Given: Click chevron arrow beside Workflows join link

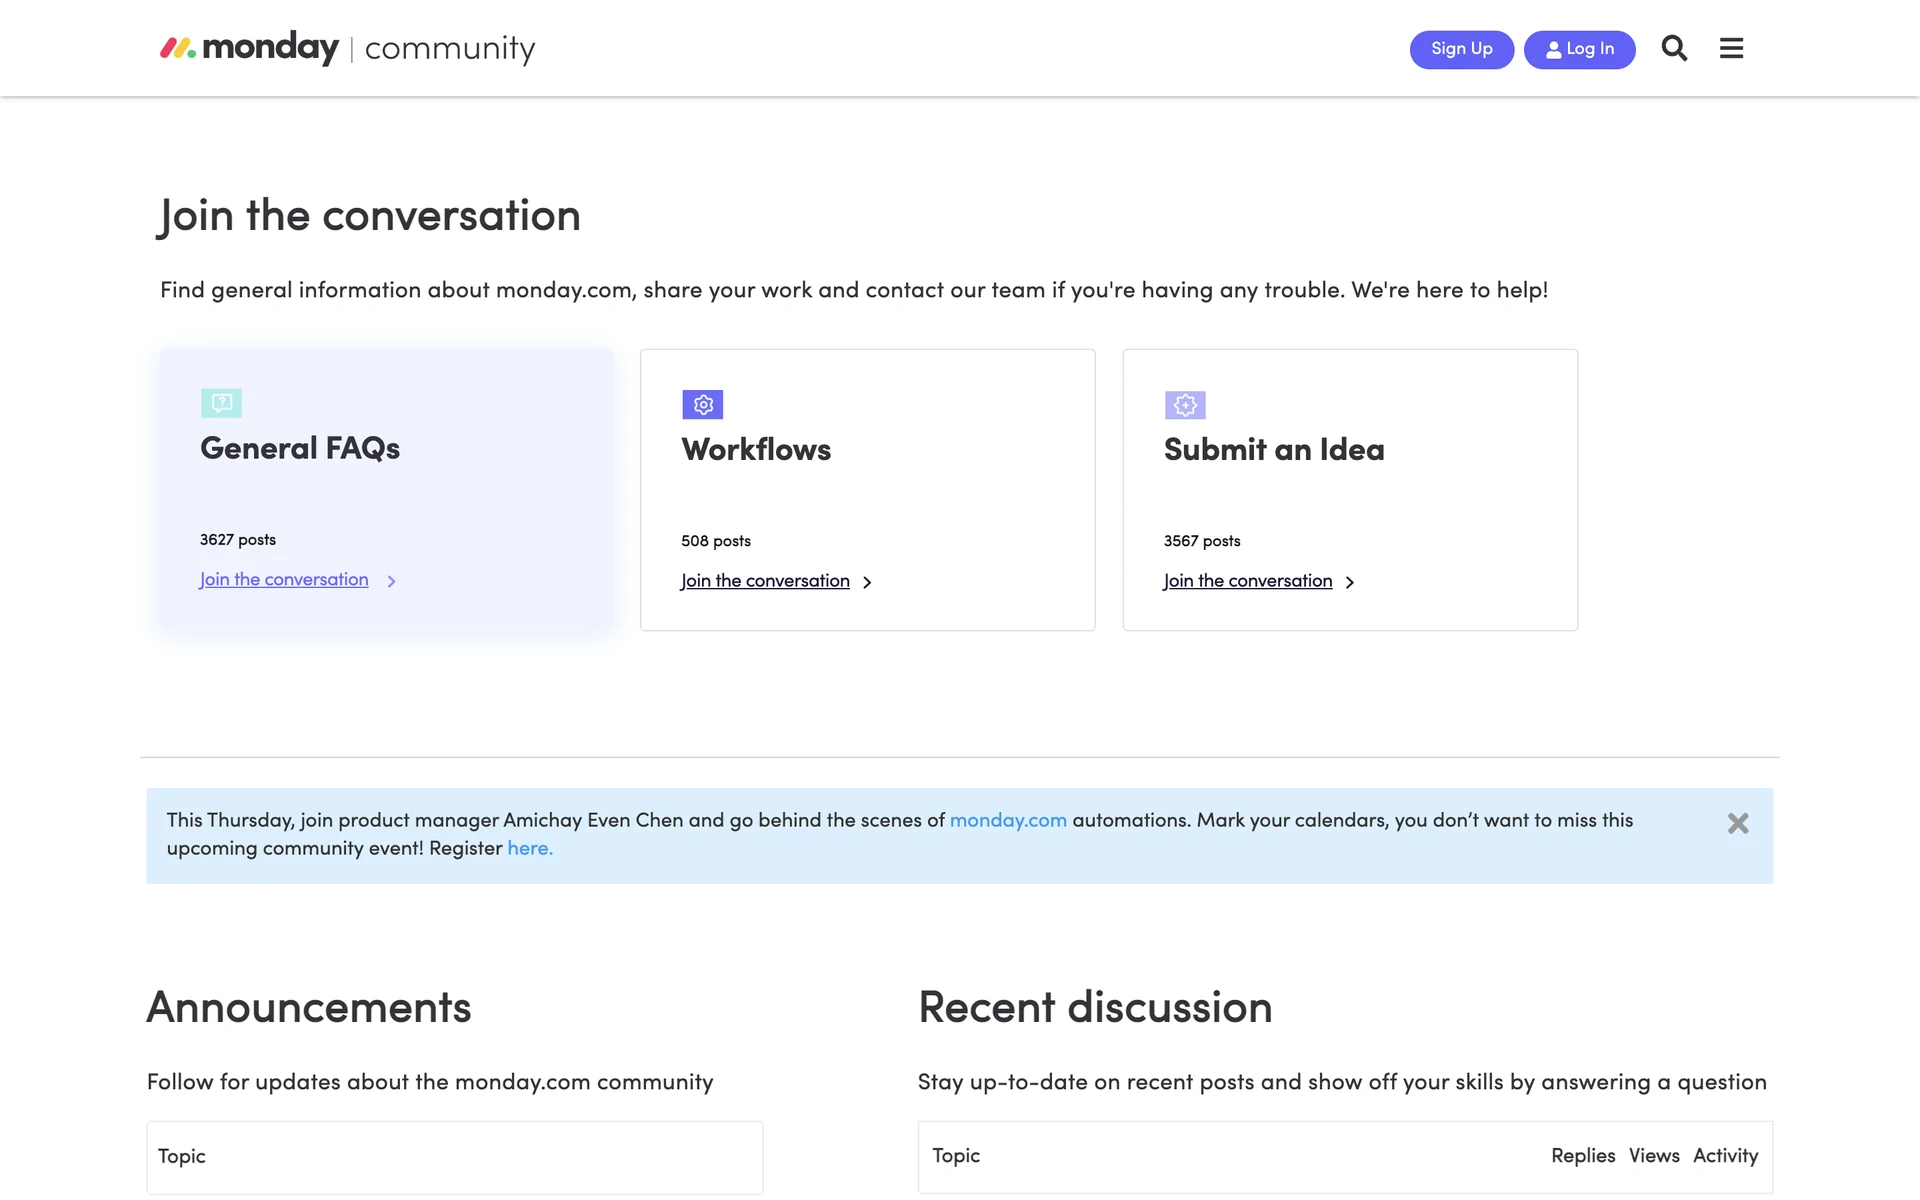Looking at the screenshot, I should (867, 582).
